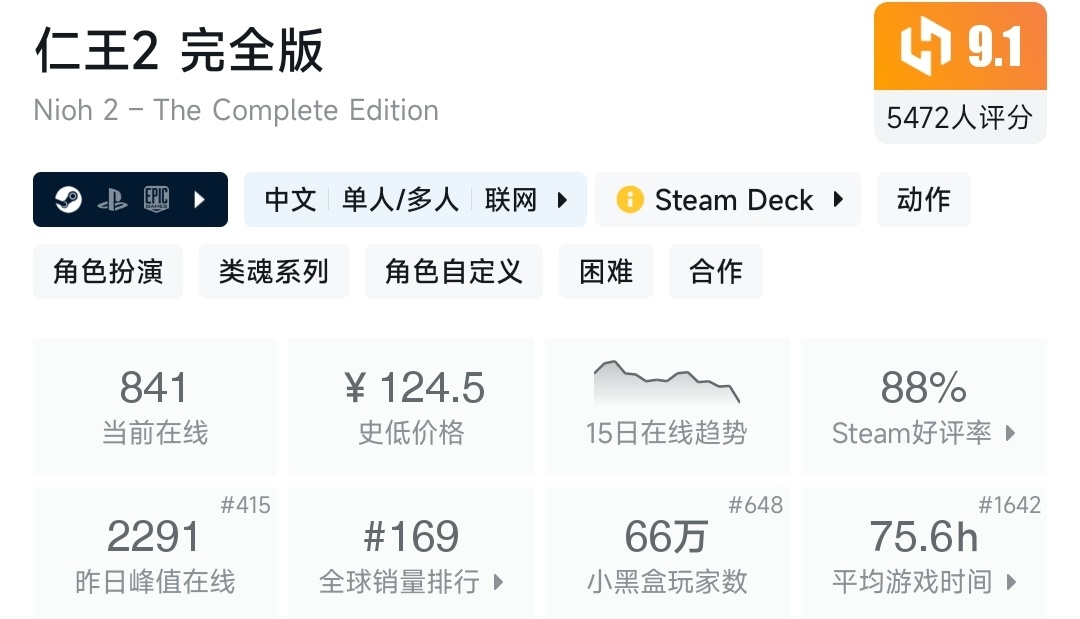
Task: Expand the platforms list arrow
Action: (x=199, y=199)
